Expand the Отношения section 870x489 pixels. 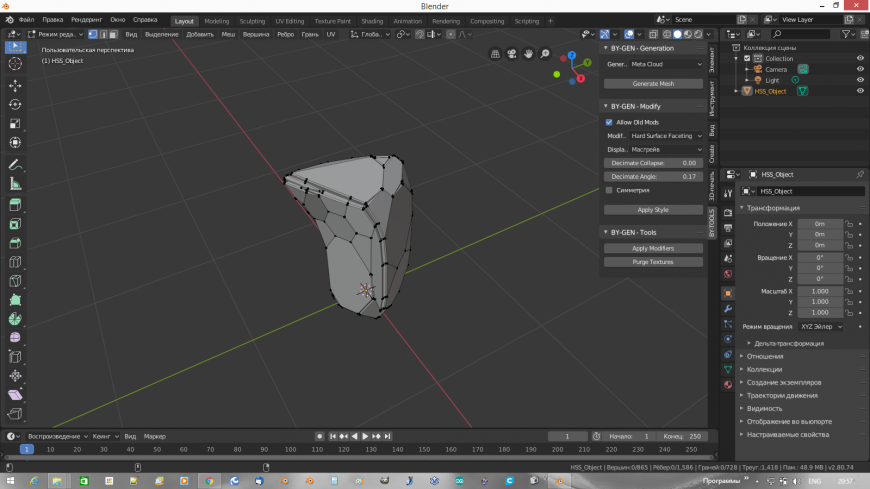(x=765, y=356)
